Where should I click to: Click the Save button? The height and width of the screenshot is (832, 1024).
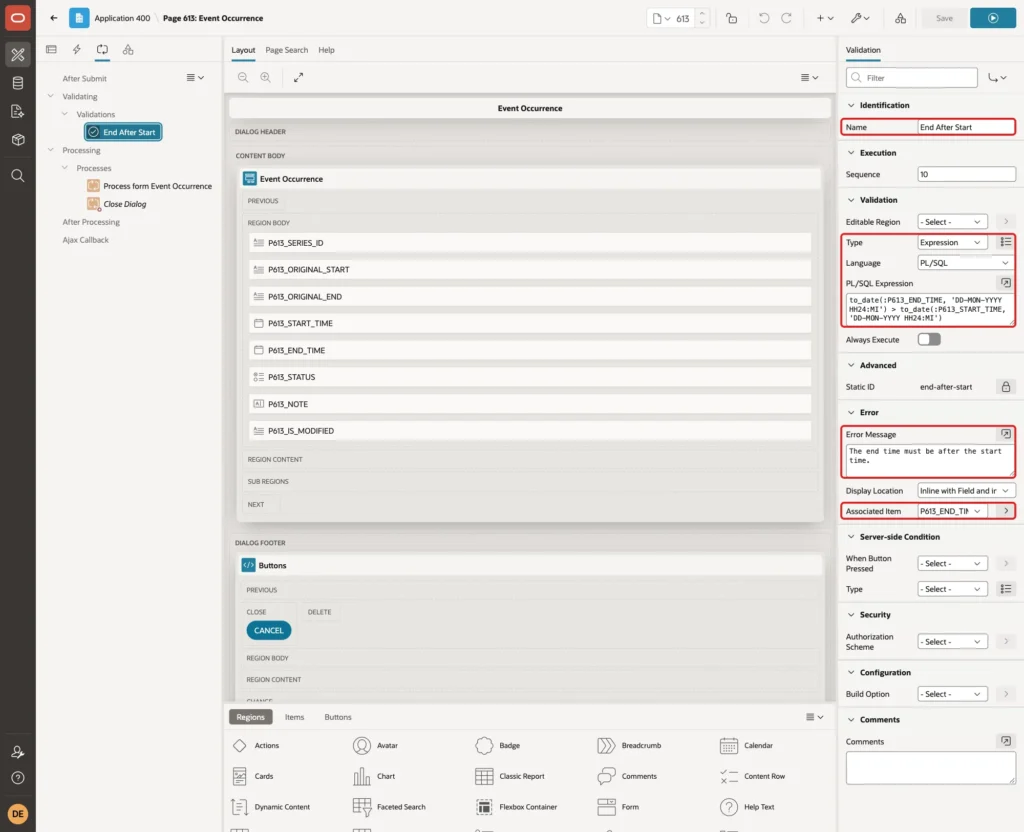pos(944,18)
